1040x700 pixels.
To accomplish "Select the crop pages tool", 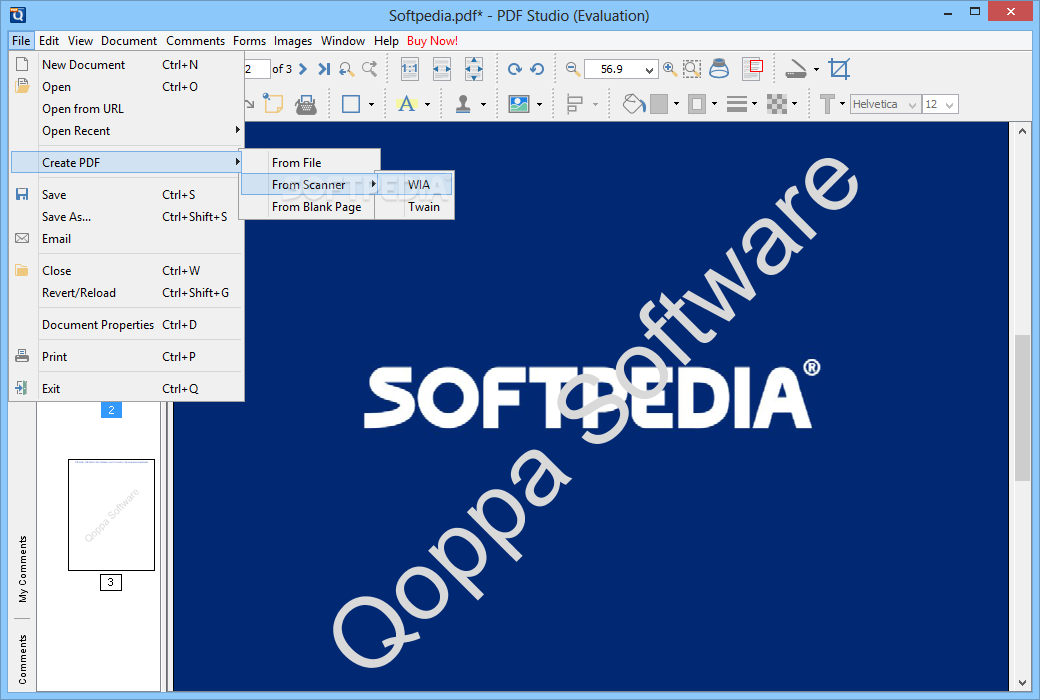I will click(x=839, y=69).
